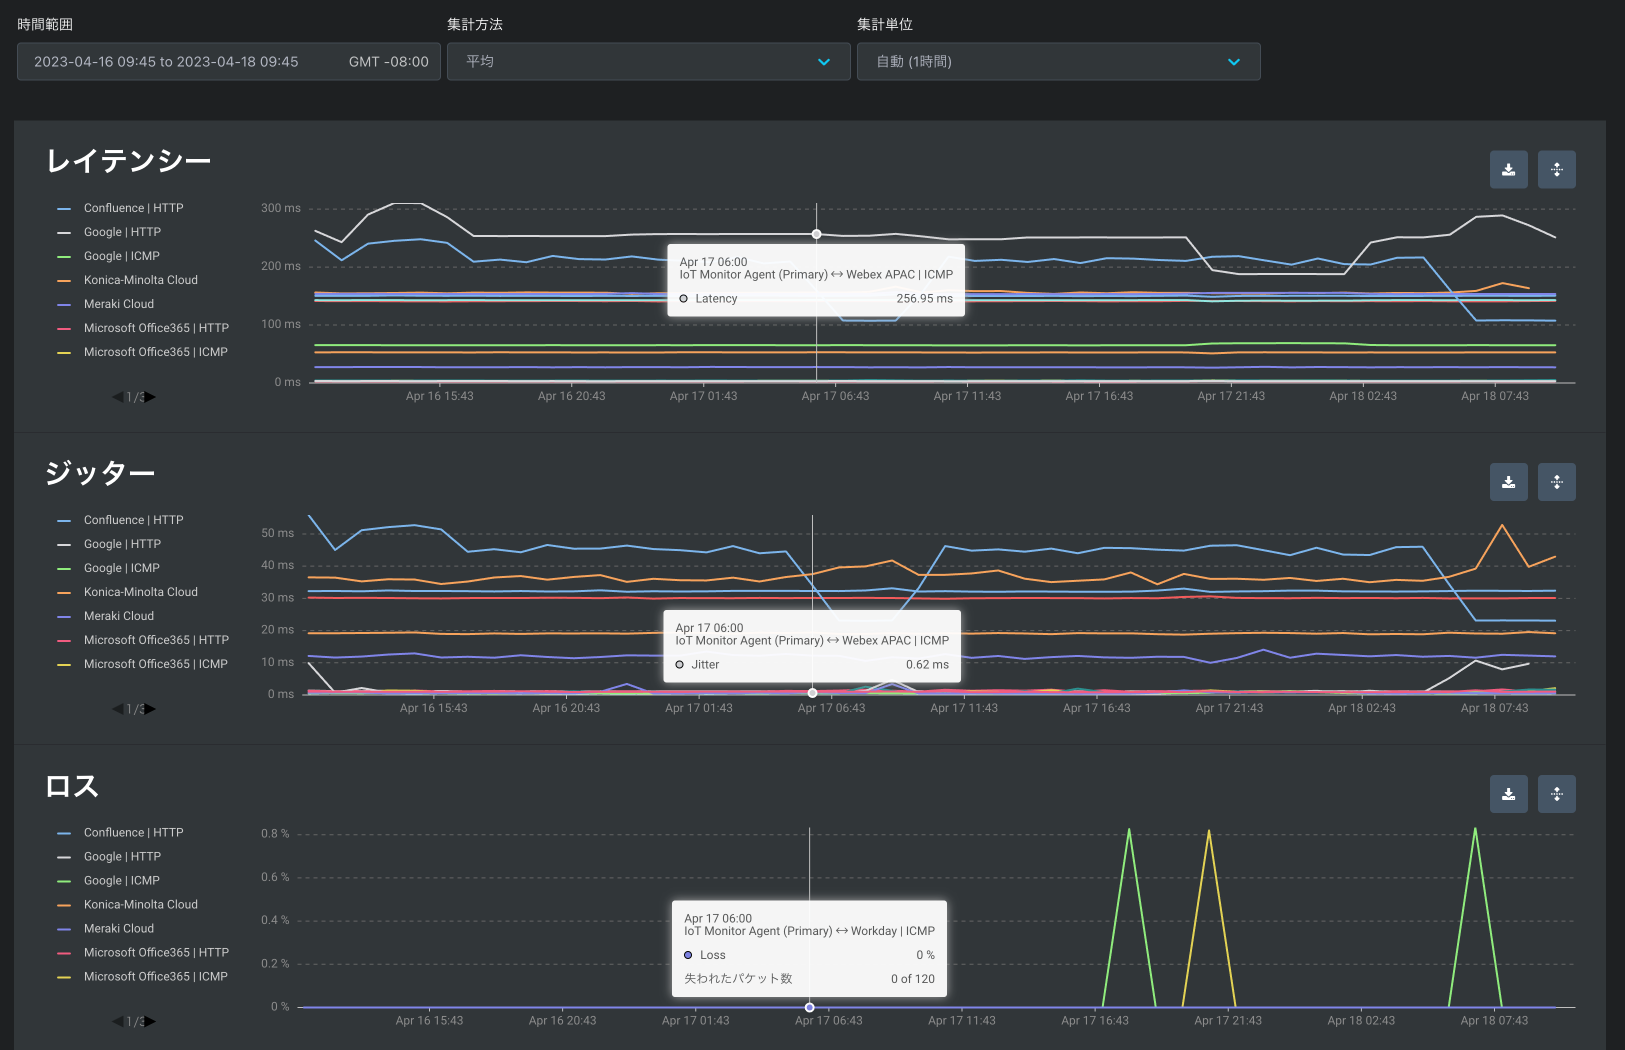Go to previous legend page in レイテンシー

tap(118, 397)
